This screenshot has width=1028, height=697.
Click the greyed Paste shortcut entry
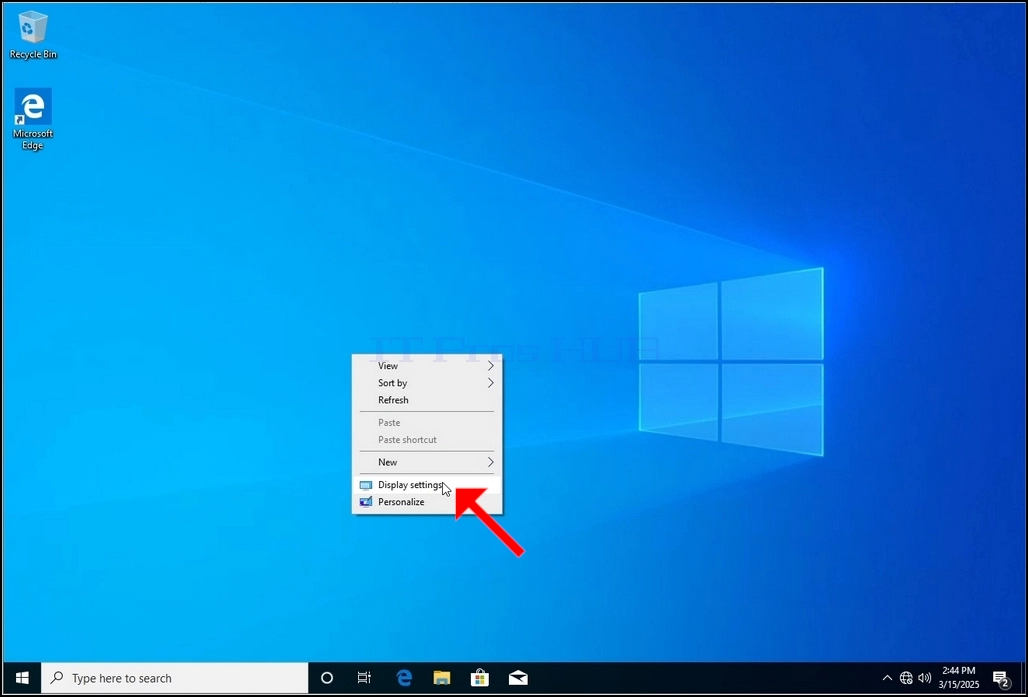click(x=427, y=440)
